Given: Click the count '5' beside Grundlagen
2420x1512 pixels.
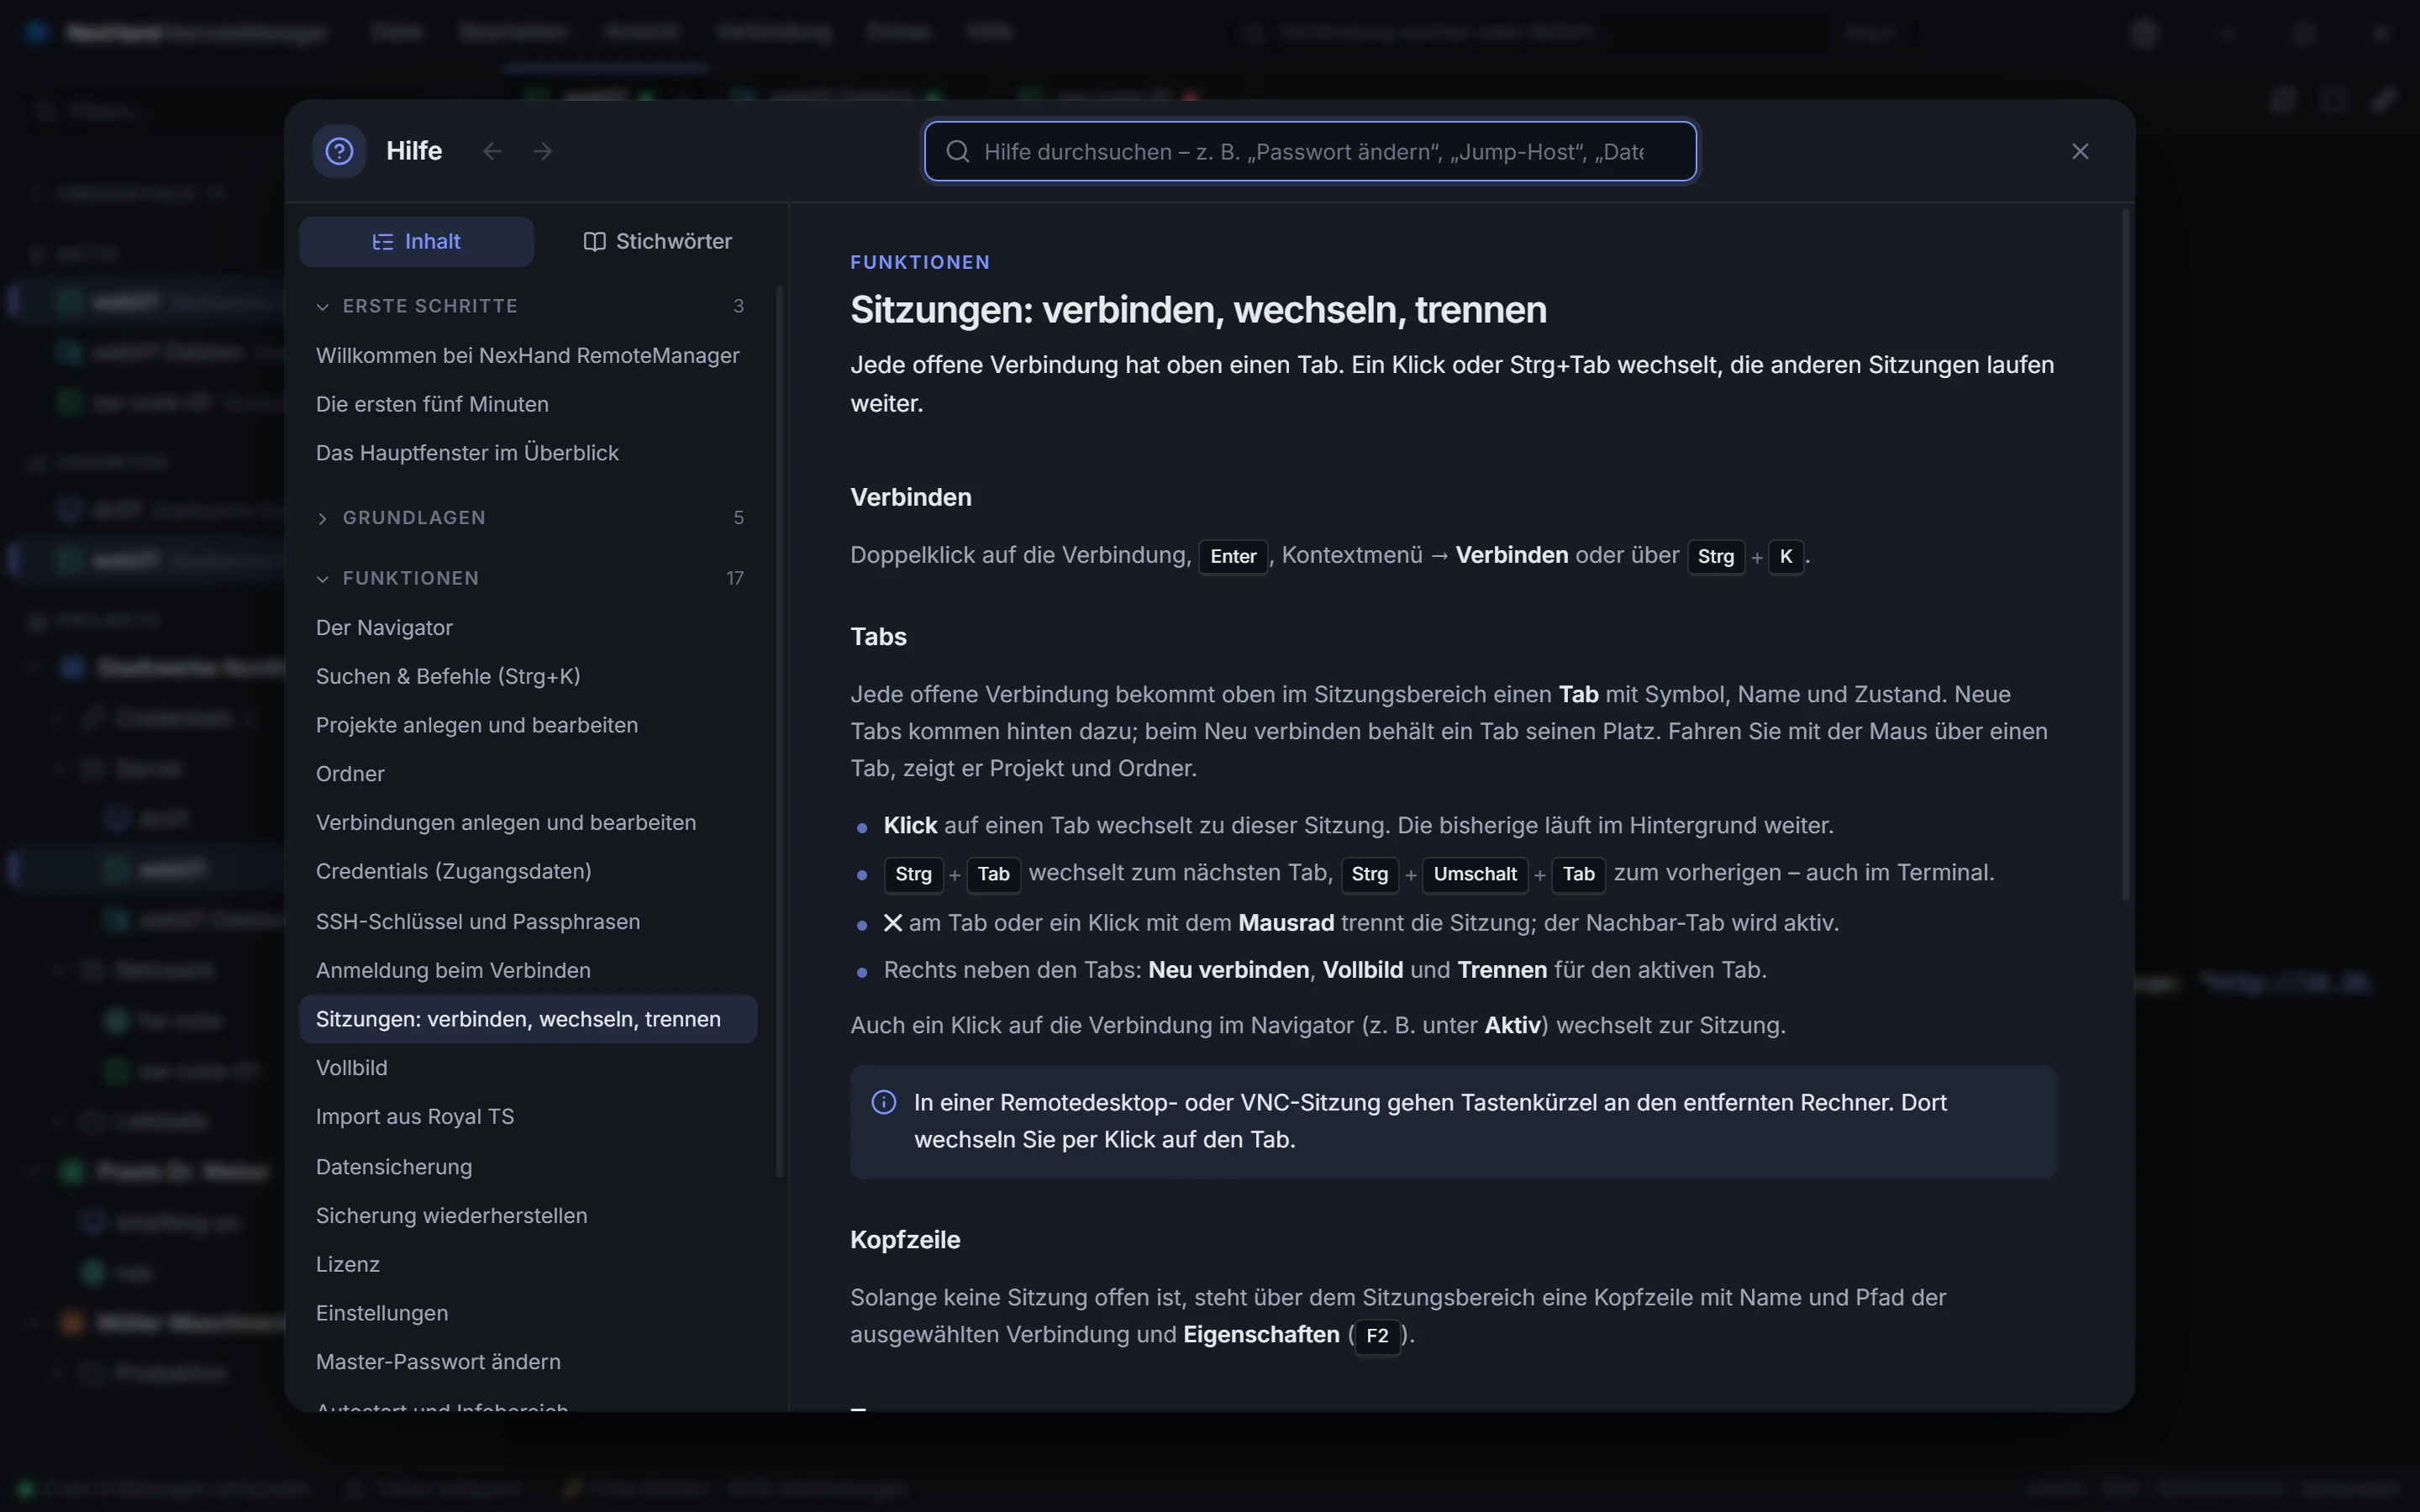Looking at the screenshot, I should 739,518.
